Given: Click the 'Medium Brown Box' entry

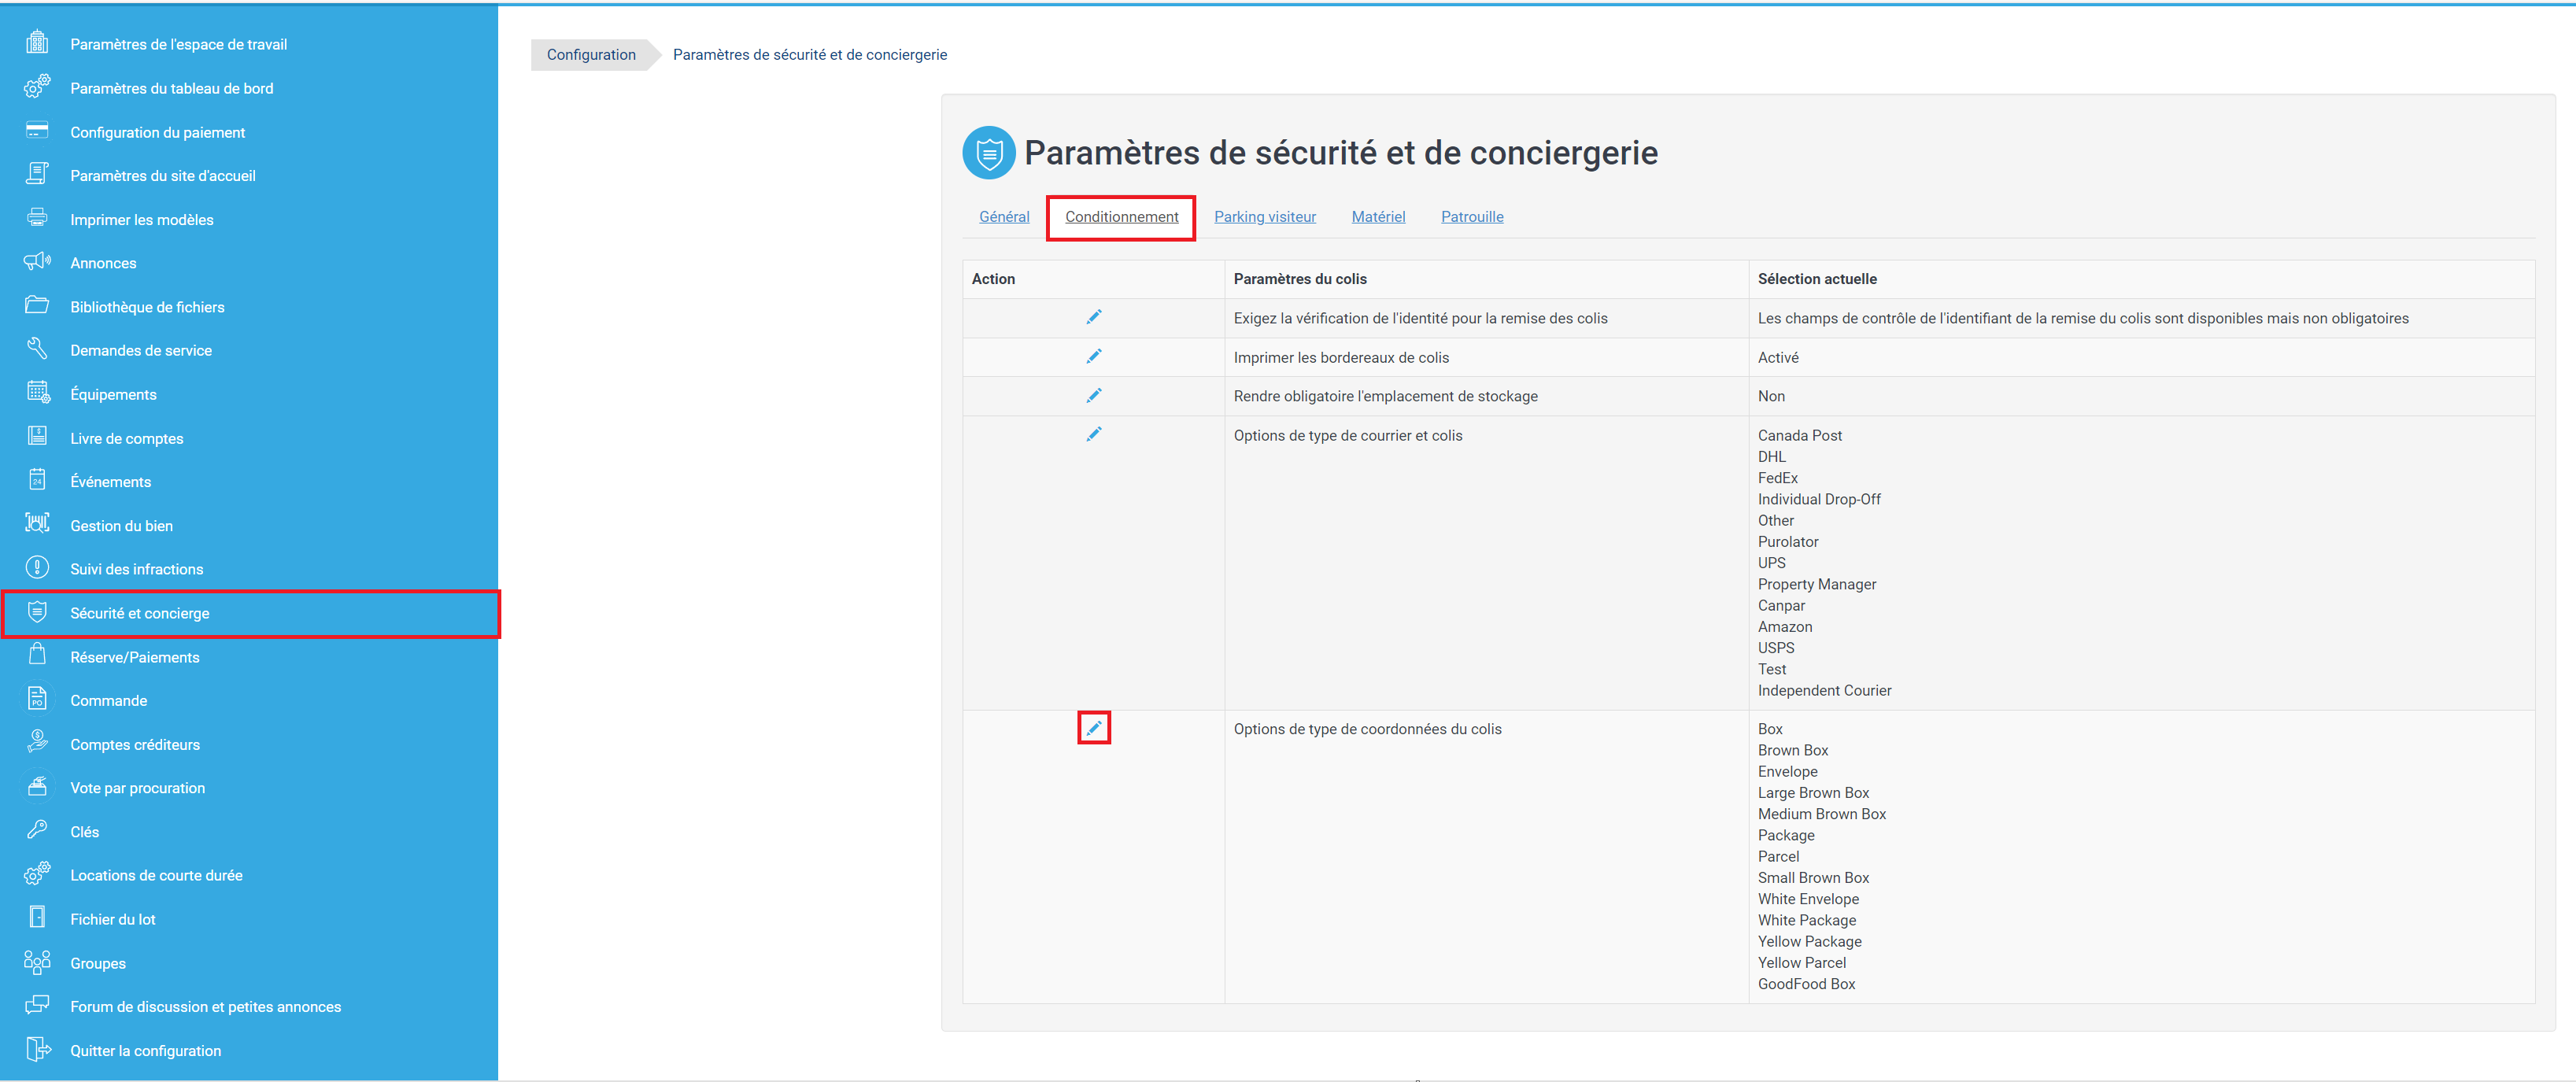Looking at the screenshot, I should [1822, 814].
